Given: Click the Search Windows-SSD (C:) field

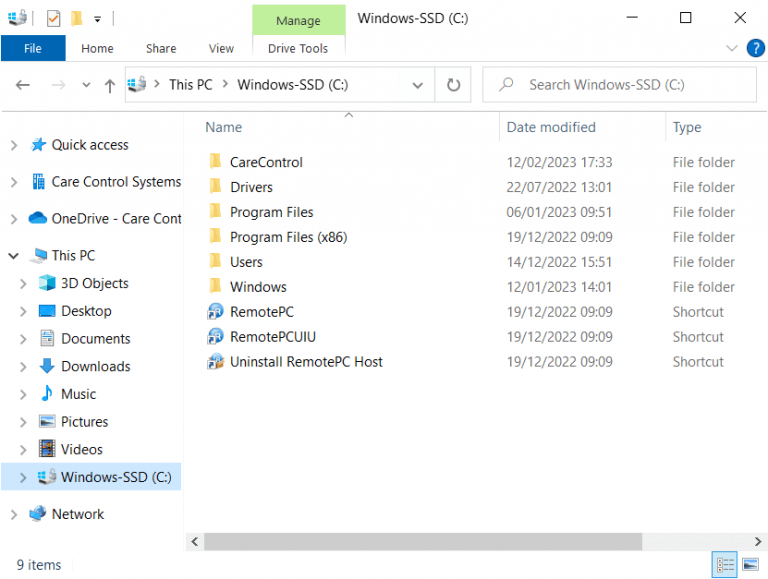Looking at the screenshot, I should click(619, 85).
